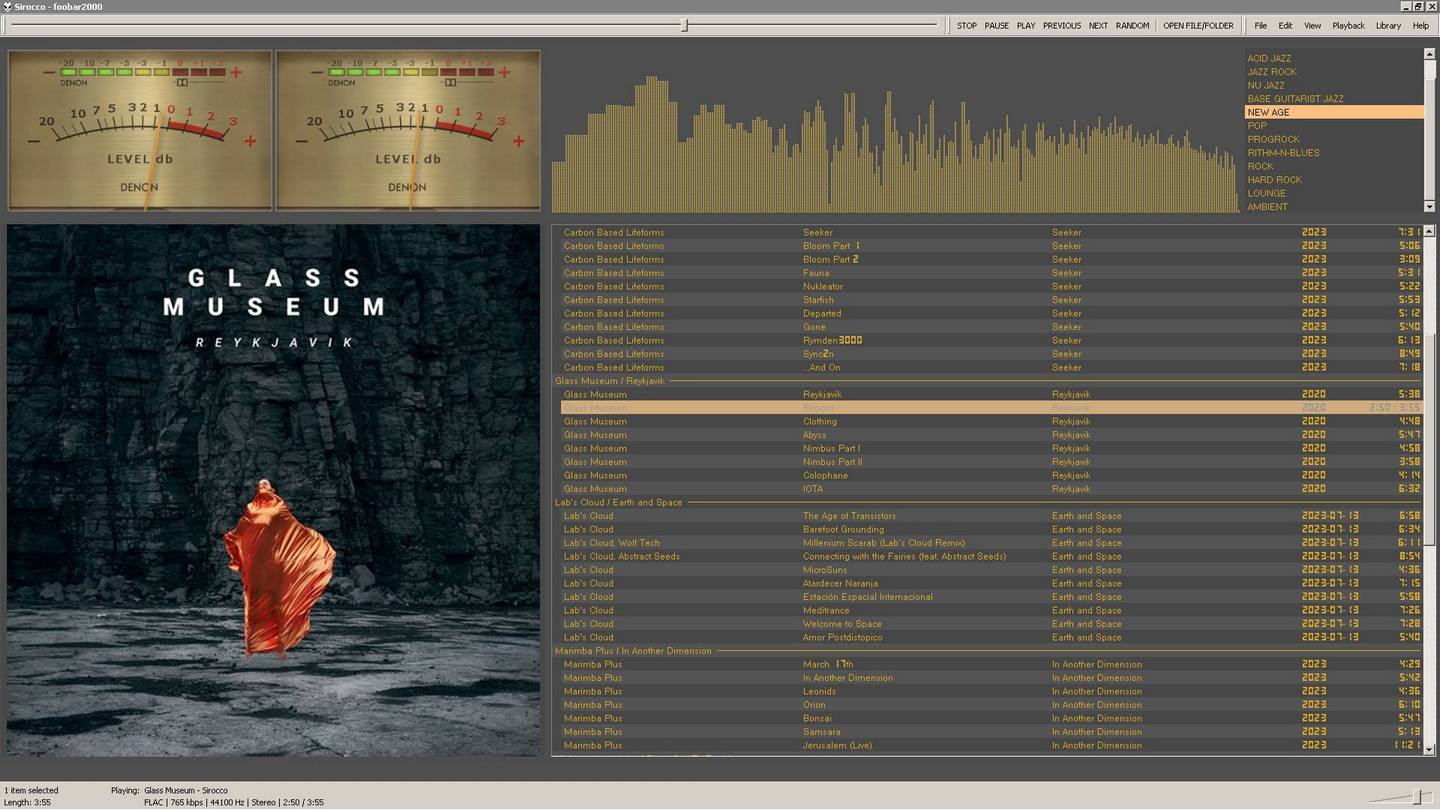Click OPEN FILE/FOLDER button

1198,26
